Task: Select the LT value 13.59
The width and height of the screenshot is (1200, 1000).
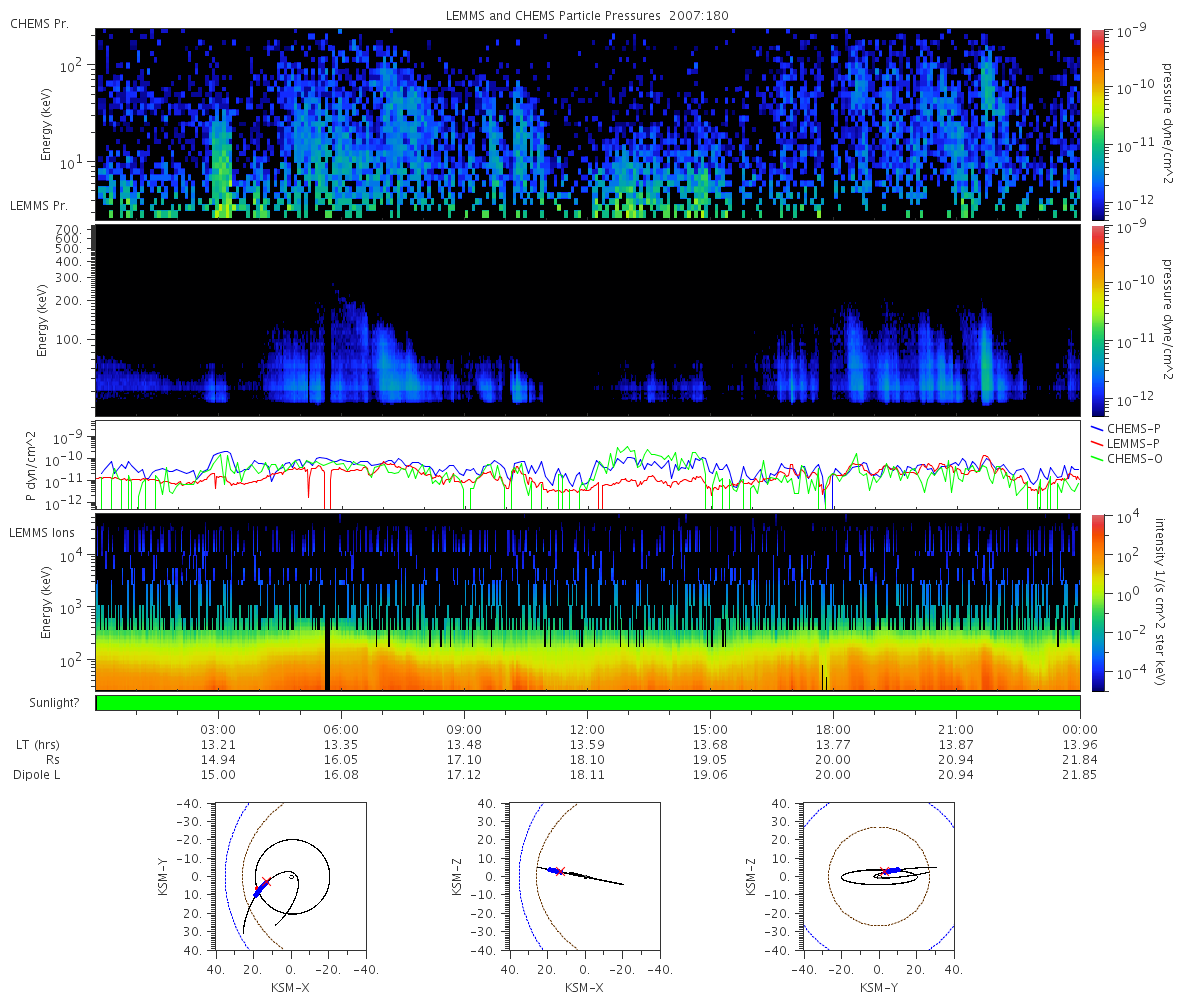Action: click(x=587, y=745)
